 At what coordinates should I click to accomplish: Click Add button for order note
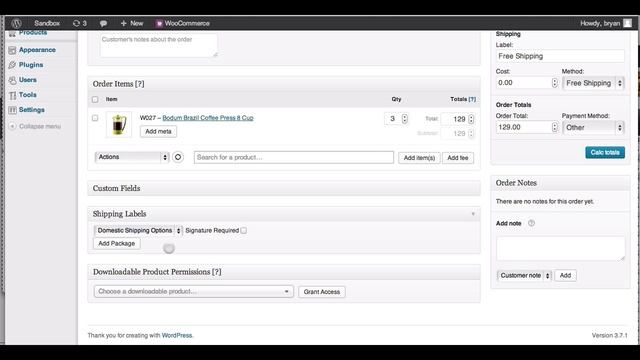coord(565,276)
